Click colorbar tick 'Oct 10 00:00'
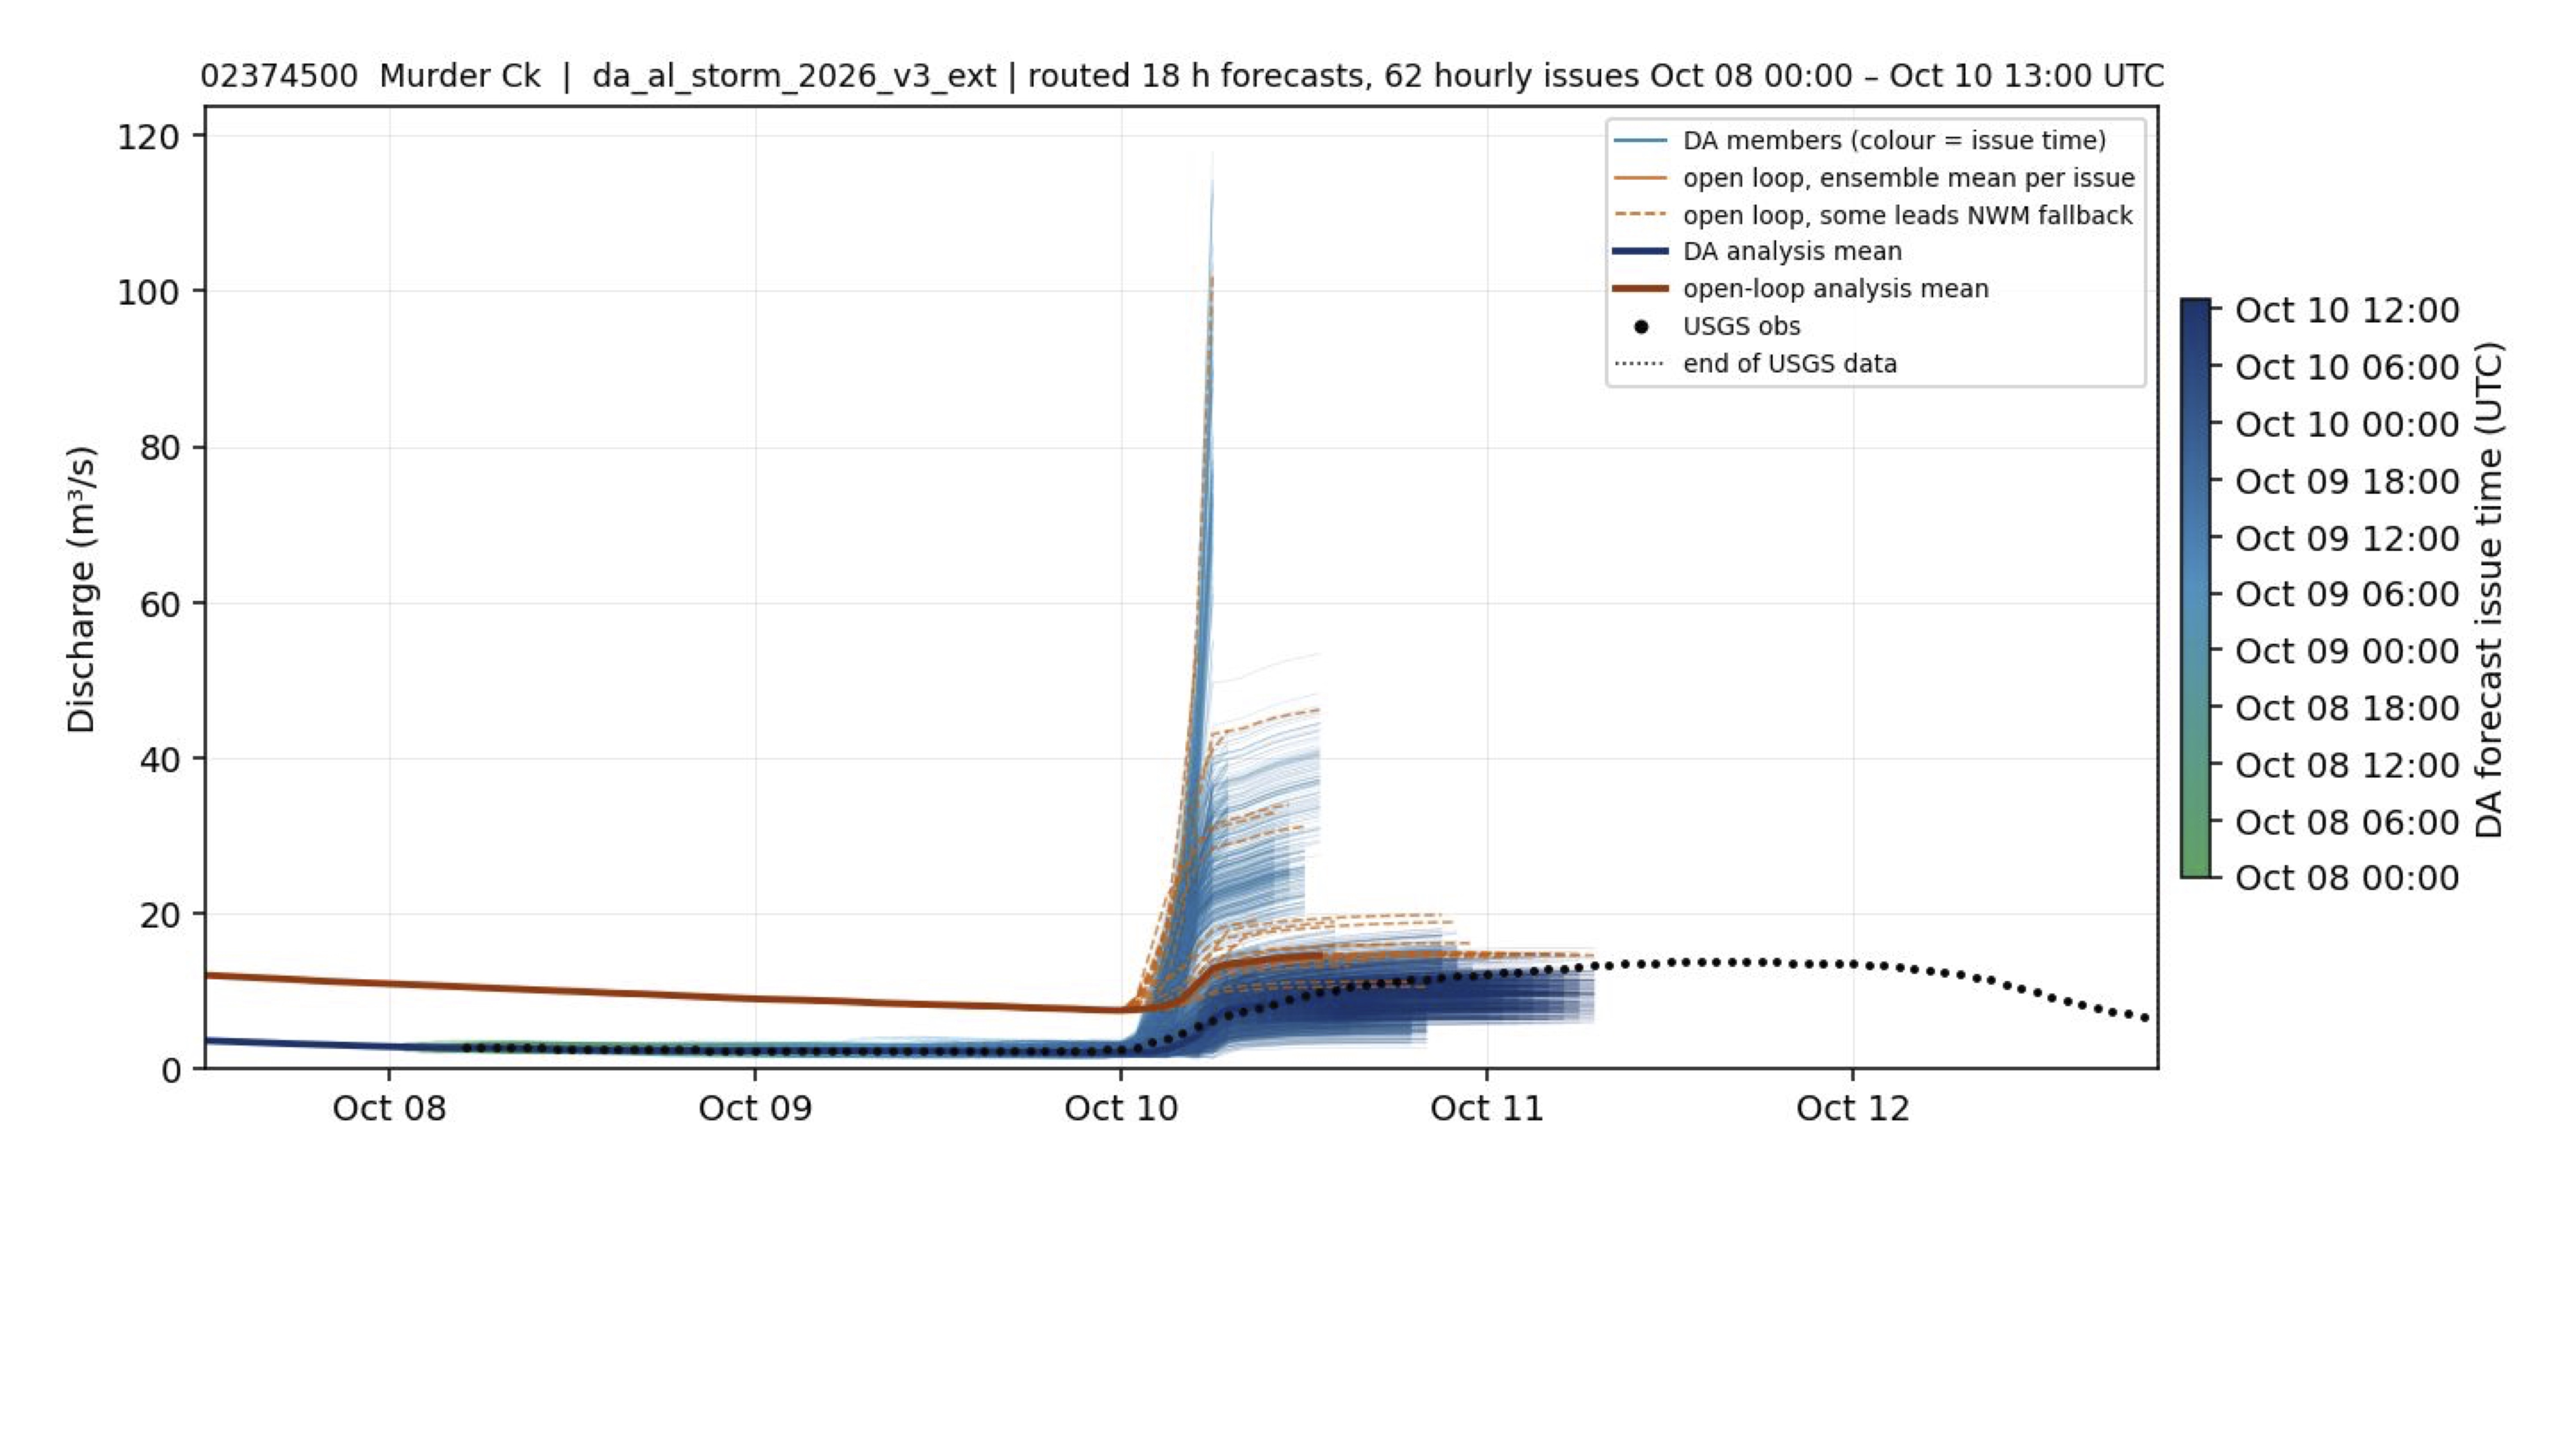 [2347, 424]
